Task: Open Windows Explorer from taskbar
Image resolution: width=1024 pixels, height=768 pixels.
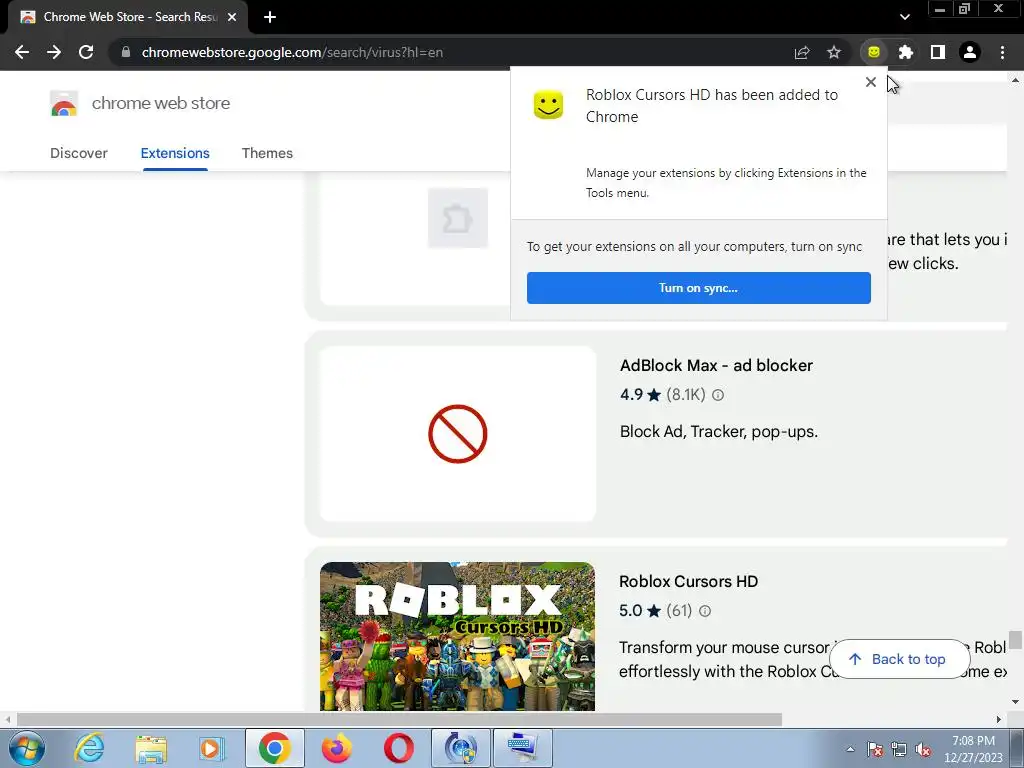Action: pyautogui.click(x=151, y=748)
